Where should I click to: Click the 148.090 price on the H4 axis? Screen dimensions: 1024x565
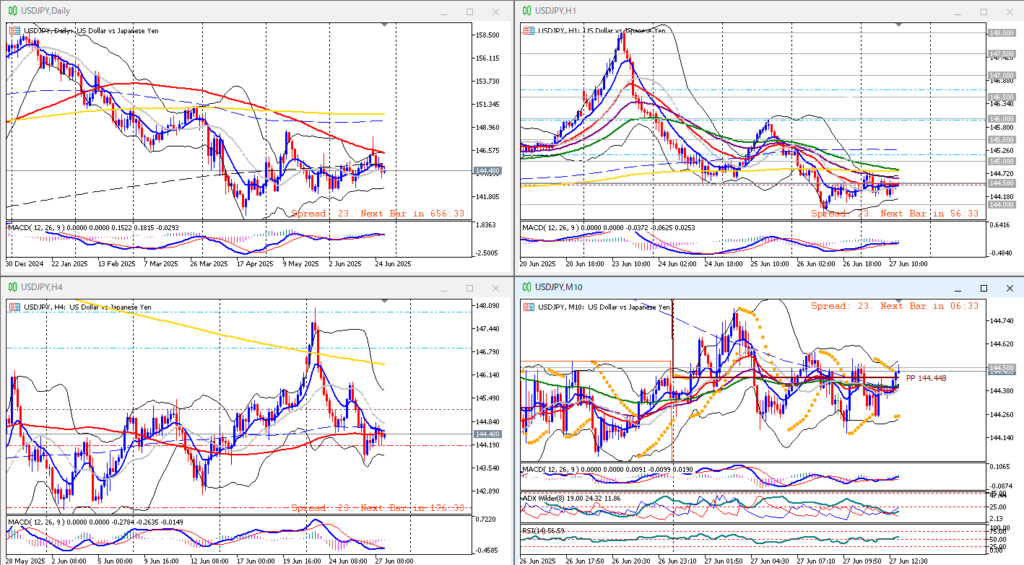tap(488, 306)
